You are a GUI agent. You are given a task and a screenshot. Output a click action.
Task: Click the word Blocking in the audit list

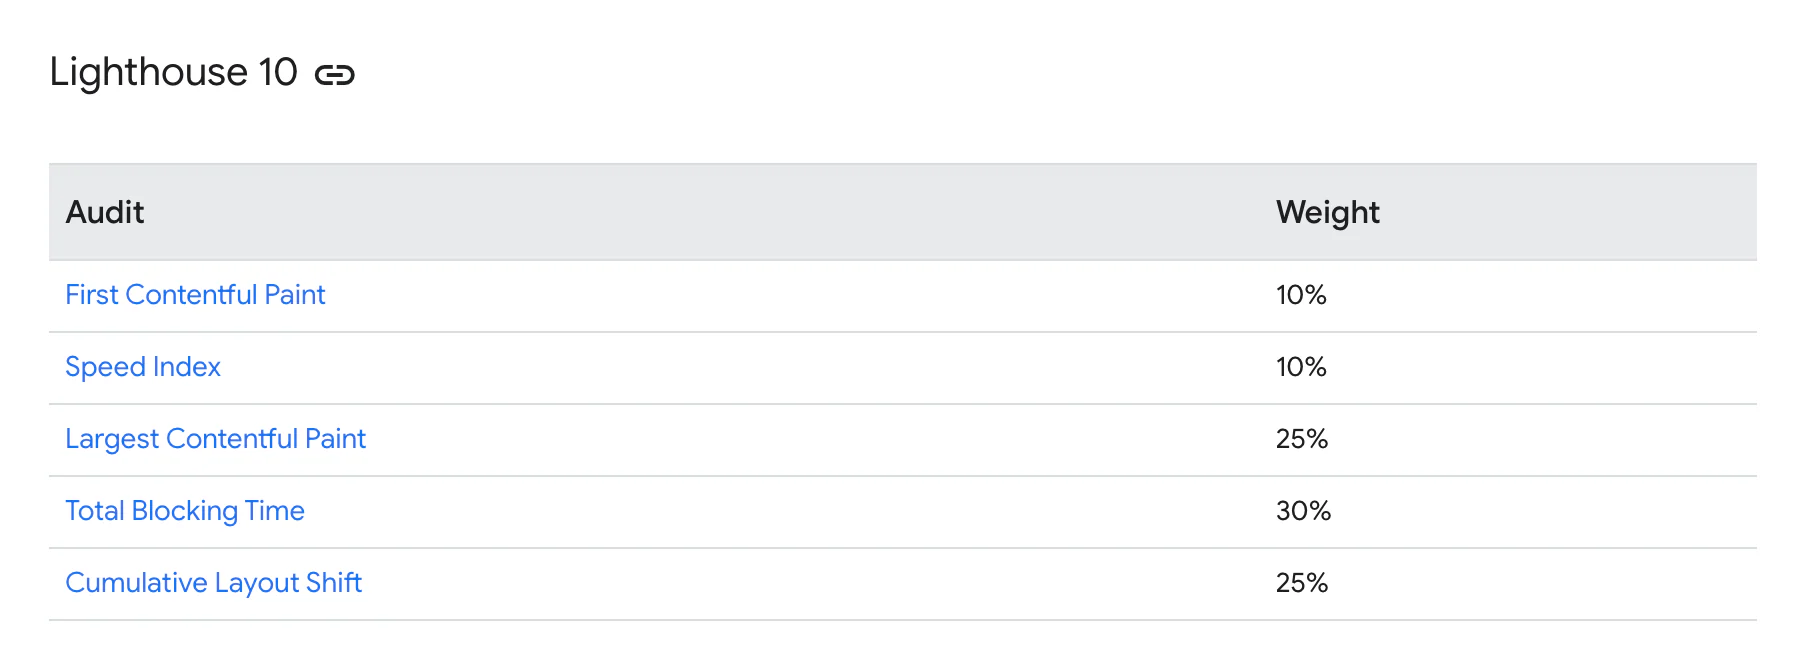coord(185,511)
